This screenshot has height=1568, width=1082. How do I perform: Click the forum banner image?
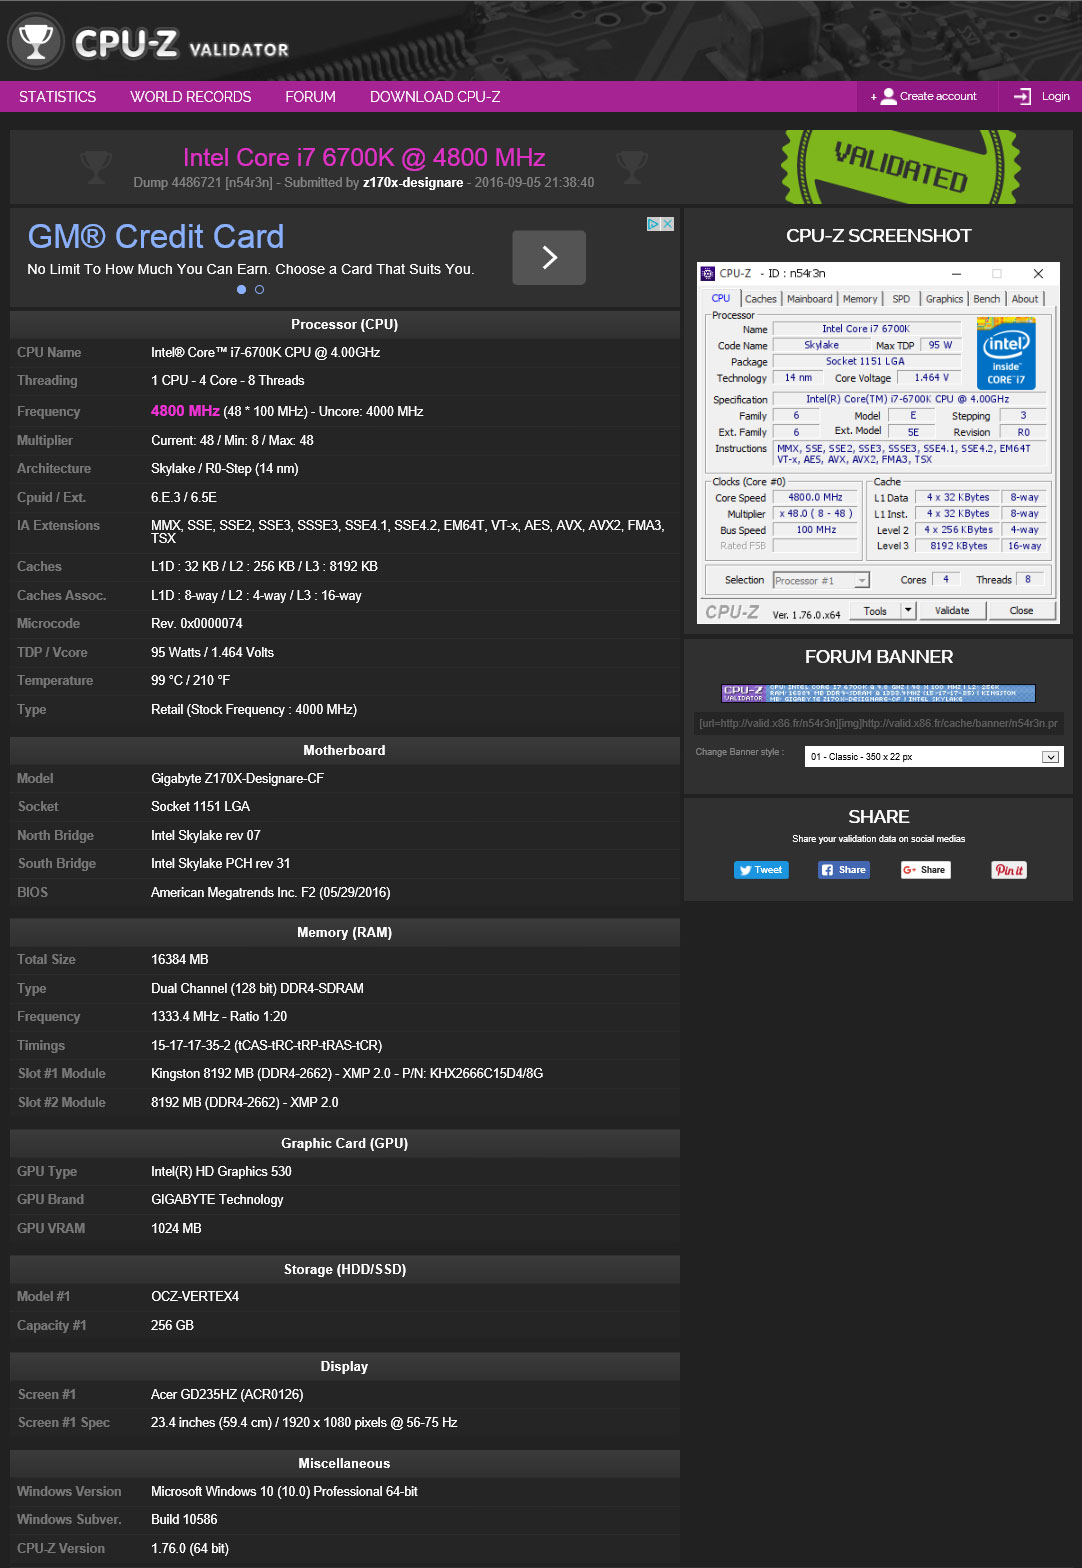[878, 693]
